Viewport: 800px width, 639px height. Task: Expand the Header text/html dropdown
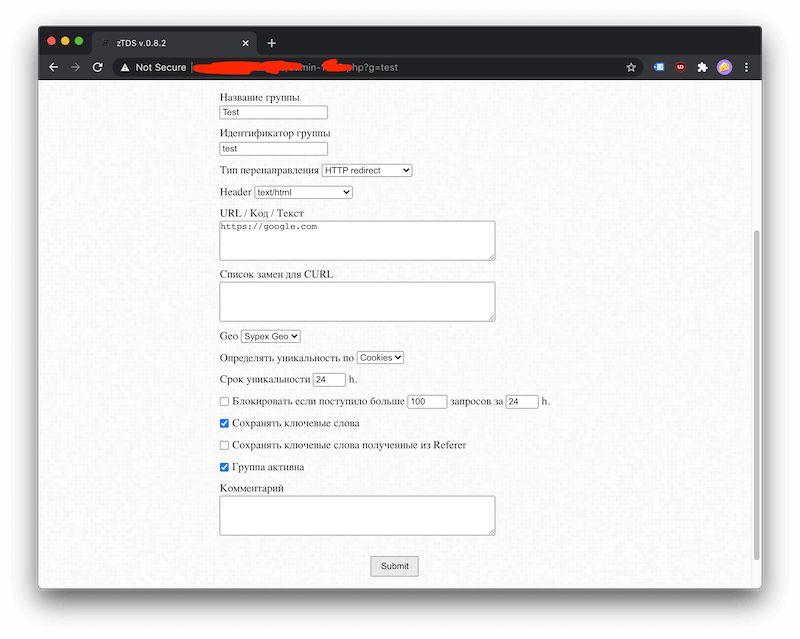pos(303,192)
